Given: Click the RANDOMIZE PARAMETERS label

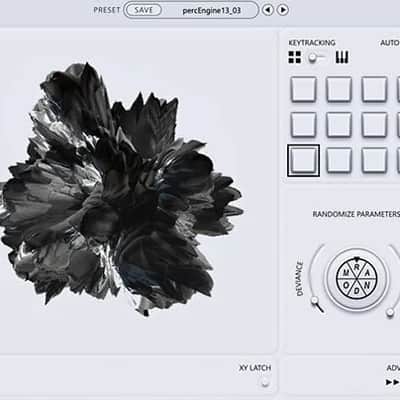Looking at the screenshot, I should 356,214.
